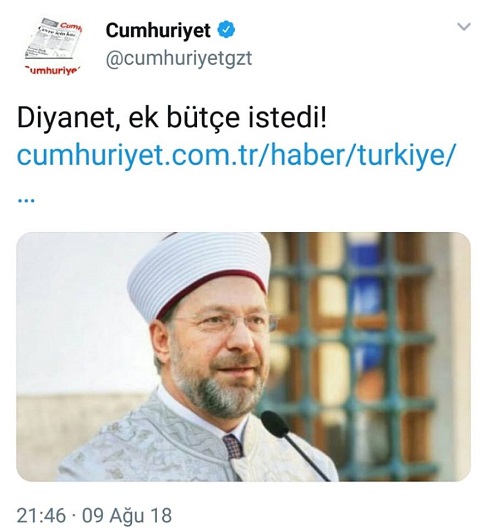Screen dimensions: 487x528
Task: Click the white turban in the photo
Action: point(200,273)
